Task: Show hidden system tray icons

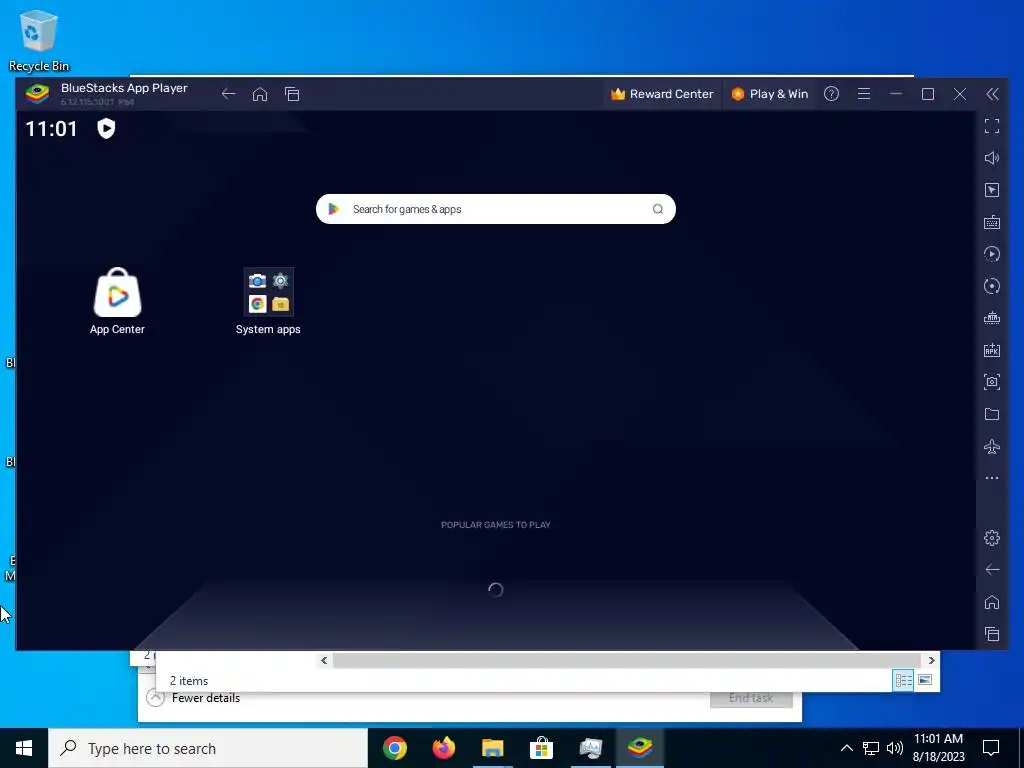Action: pyautogui.click(x=846, y=748)
